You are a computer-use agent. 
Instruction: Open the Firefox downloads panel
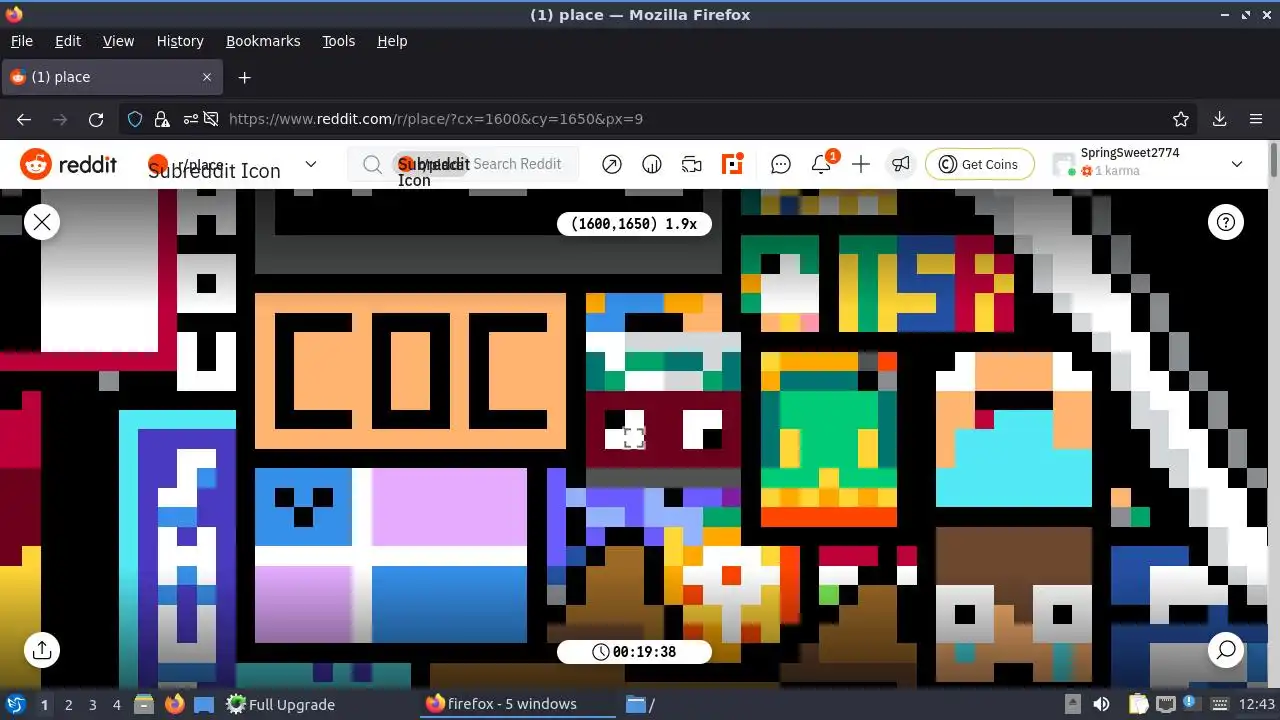pyautogui.click(x=1219, y=119)
